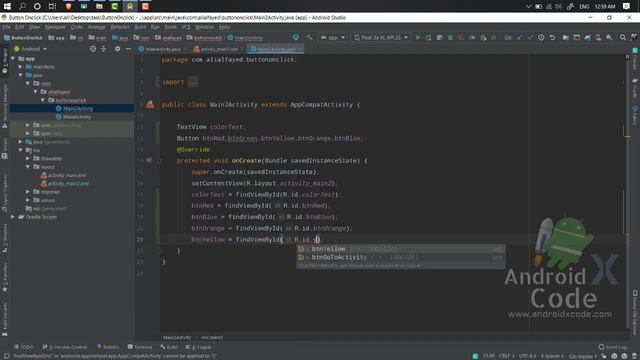The width and height of the screenshot is (640, 360).
Task: Open the Pixel 3a XL API 26 device dropdown
Action: point(381,38)
